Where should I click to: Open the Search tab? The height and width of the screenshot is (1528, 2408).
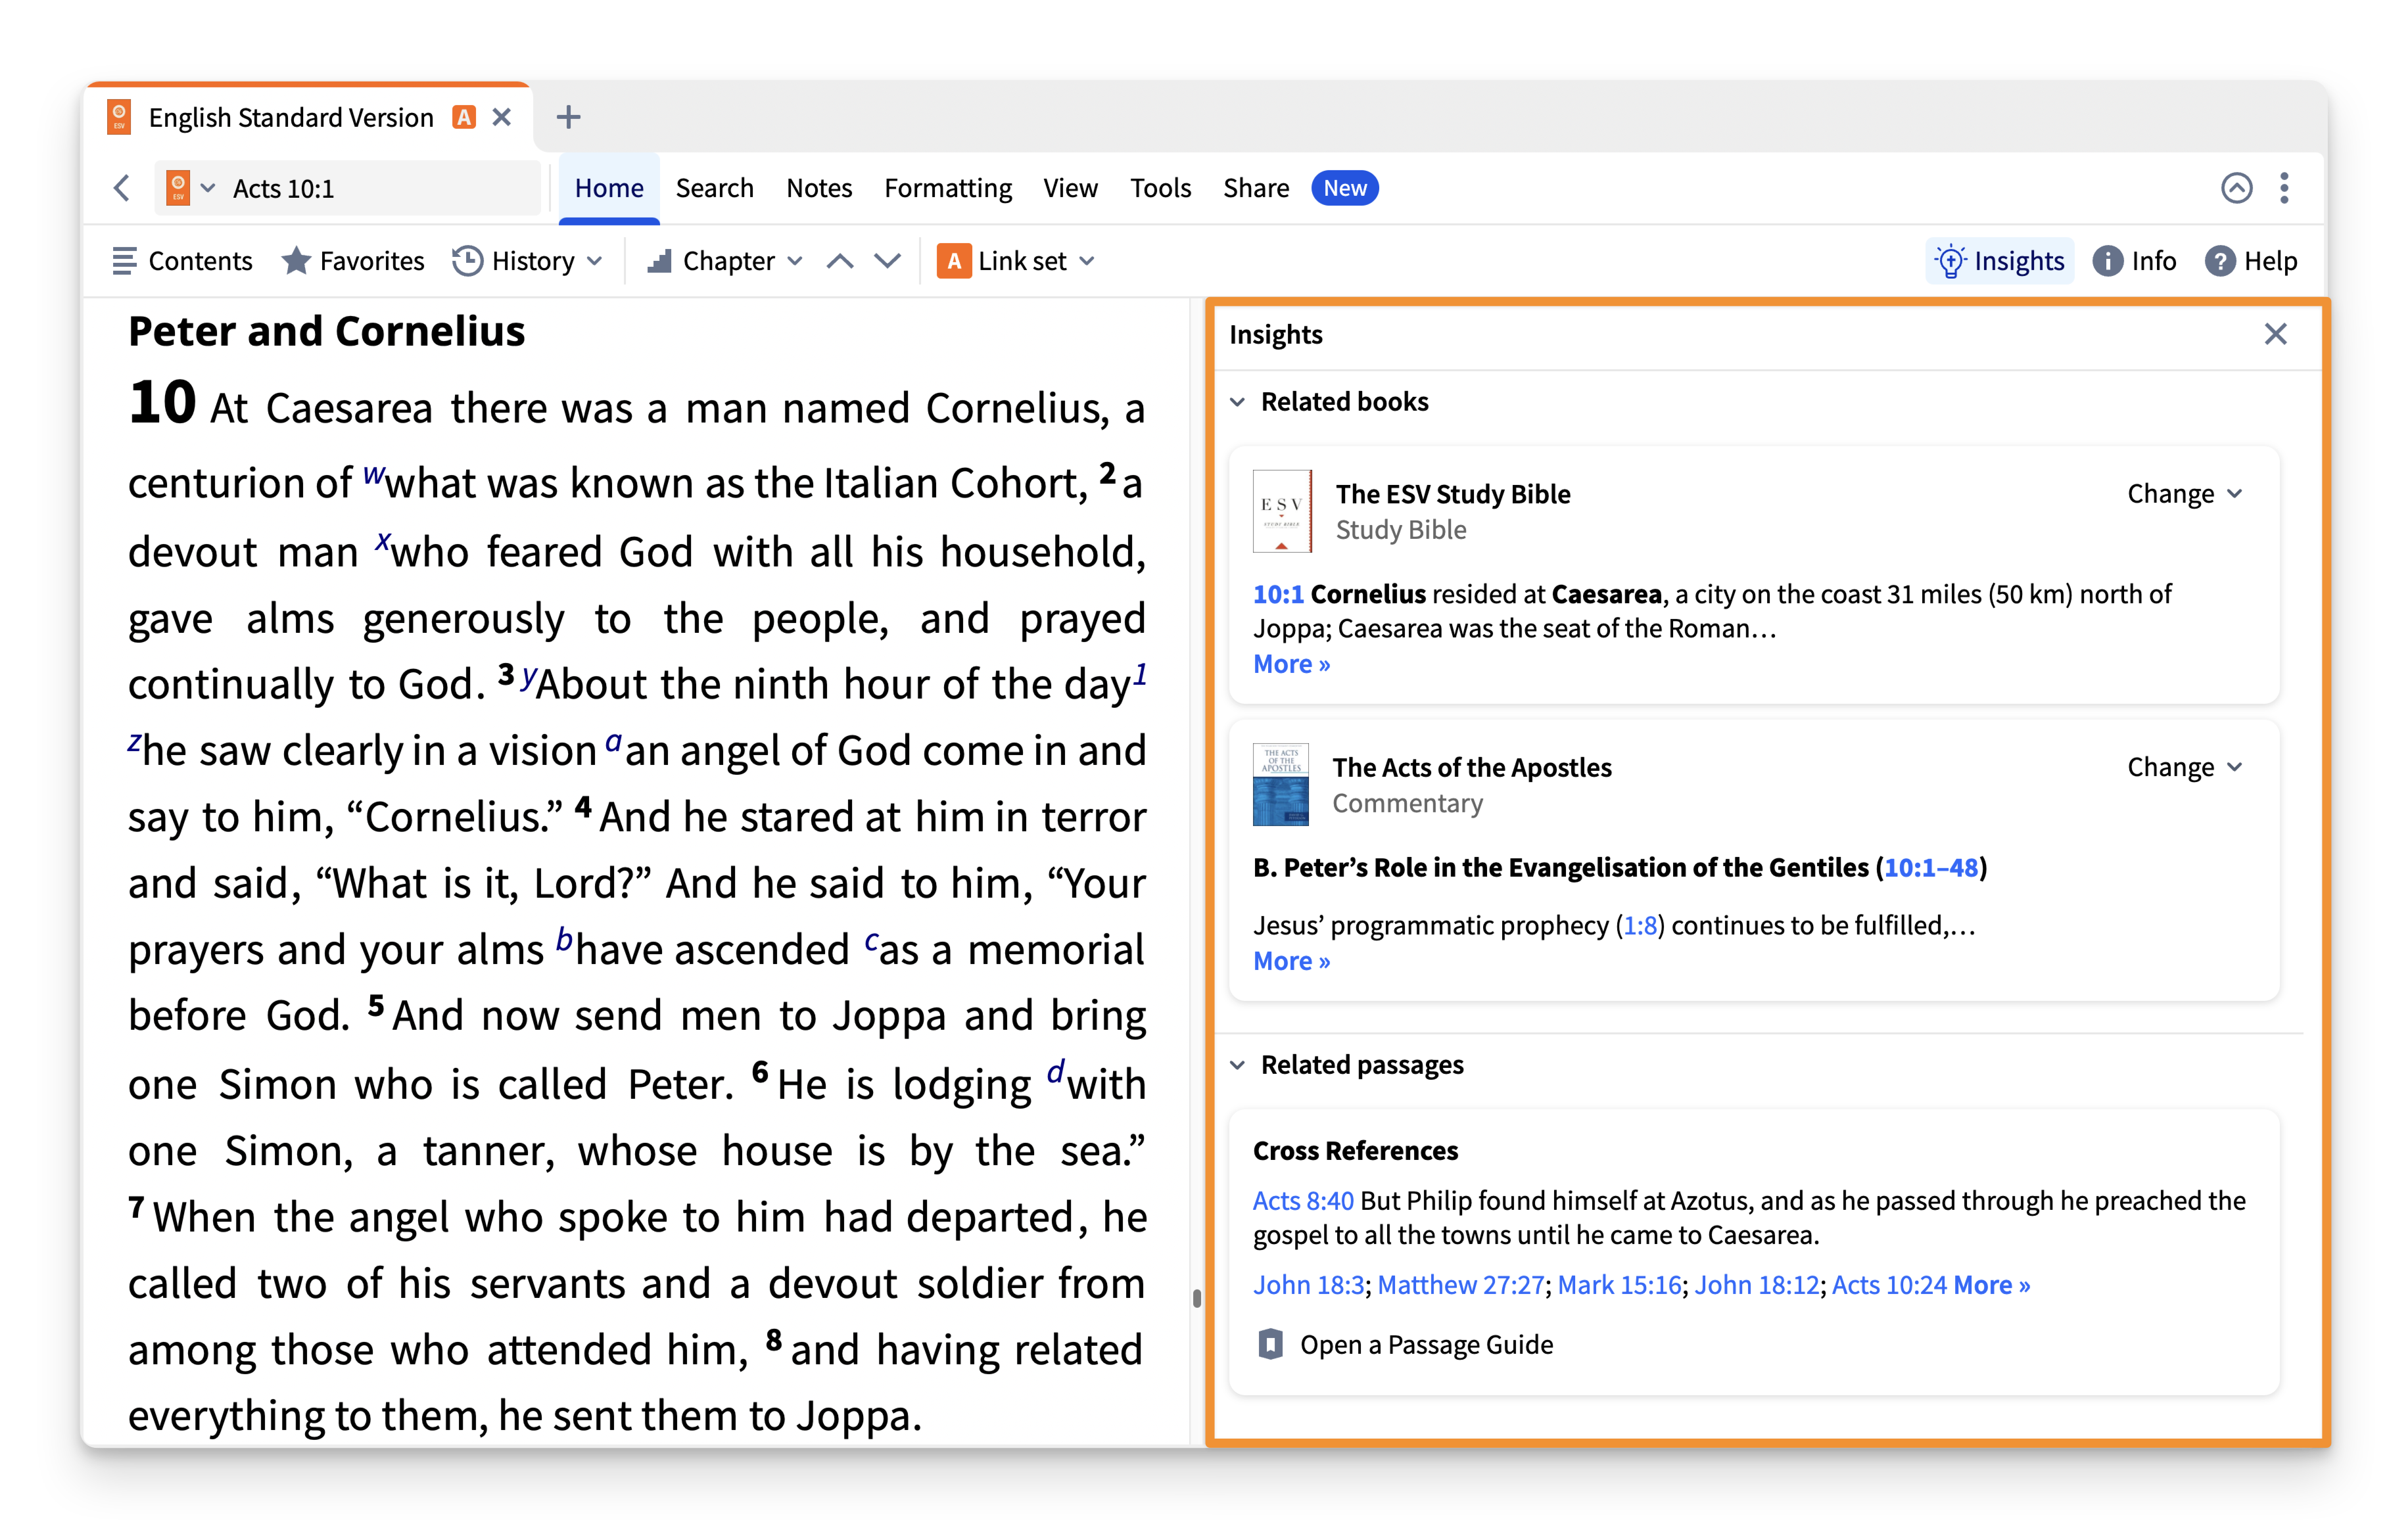pyautogui.click(x=714, y=188)
